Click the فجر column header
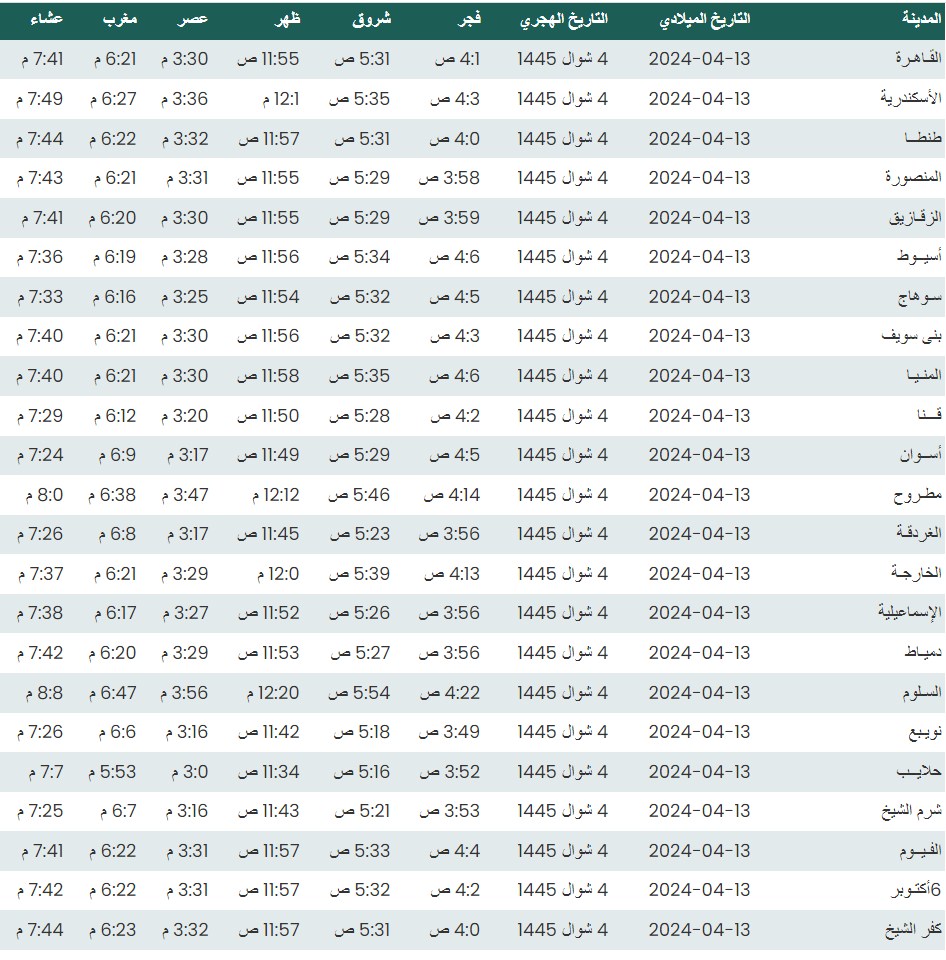 (468, 20)
